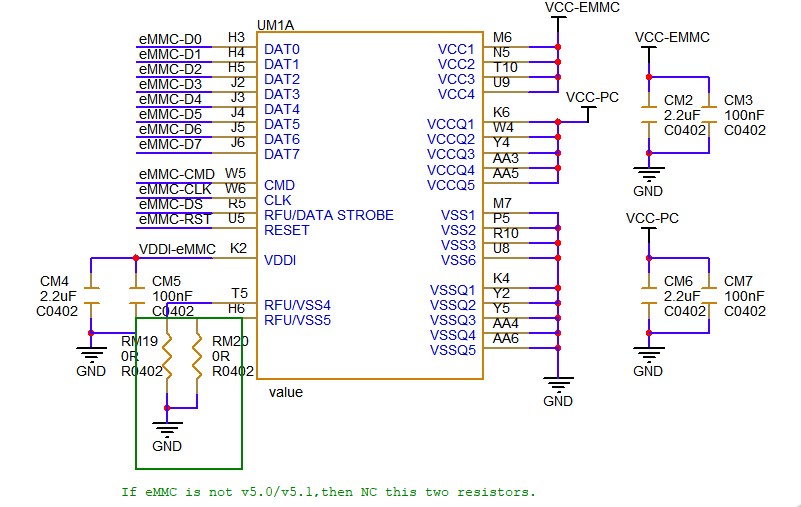Screen dimensions: 801x507
Task: Select the RFU/DATA STROBE pin name
Action: pyautogui.click(x=329, y=215)
